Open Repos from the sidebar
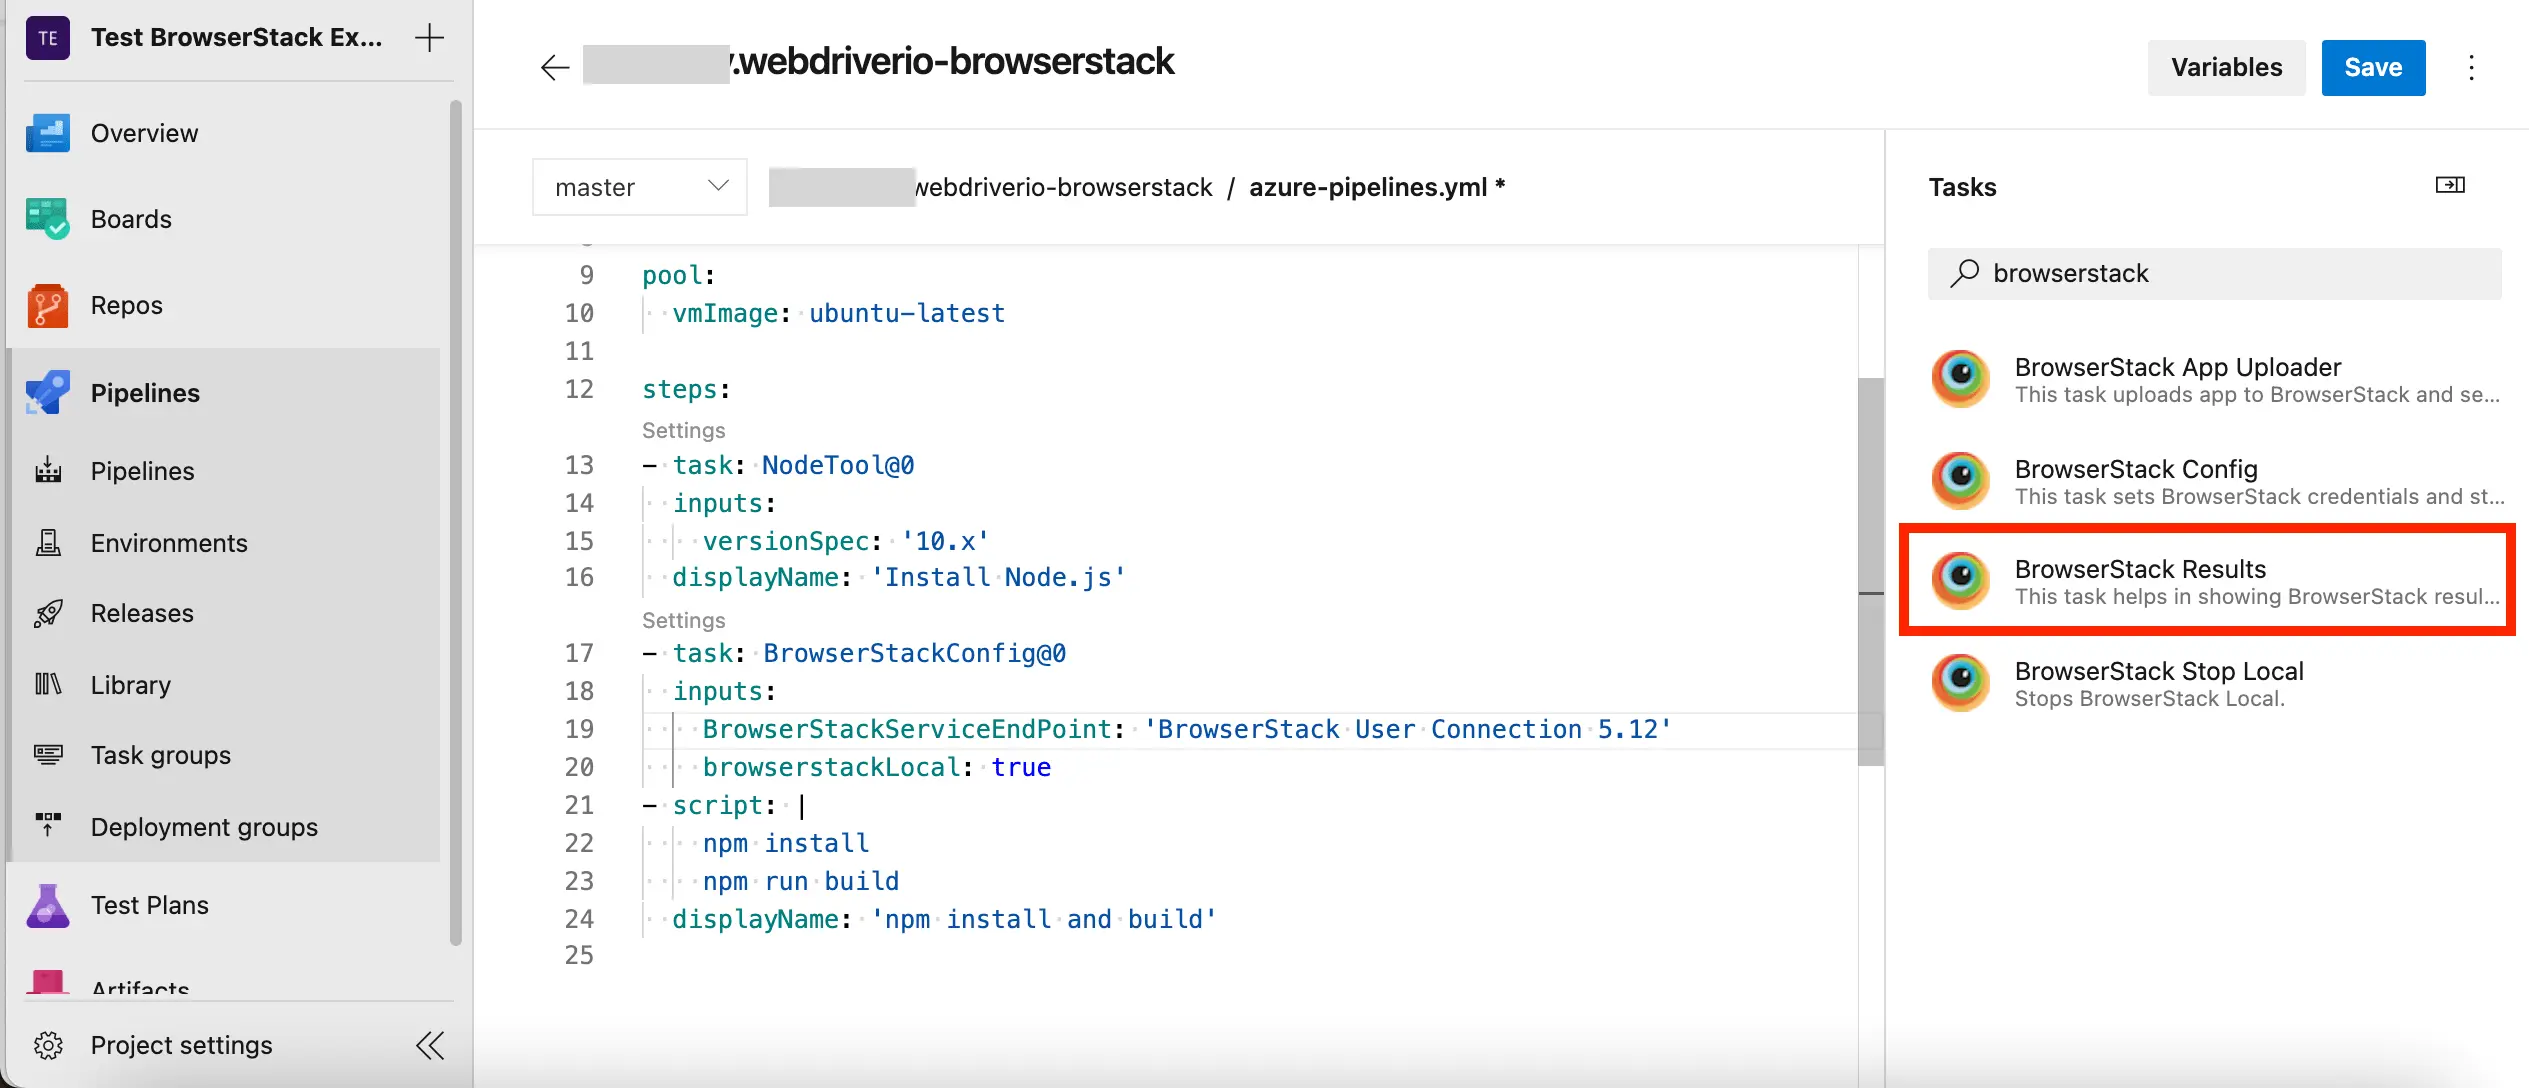 126,305
